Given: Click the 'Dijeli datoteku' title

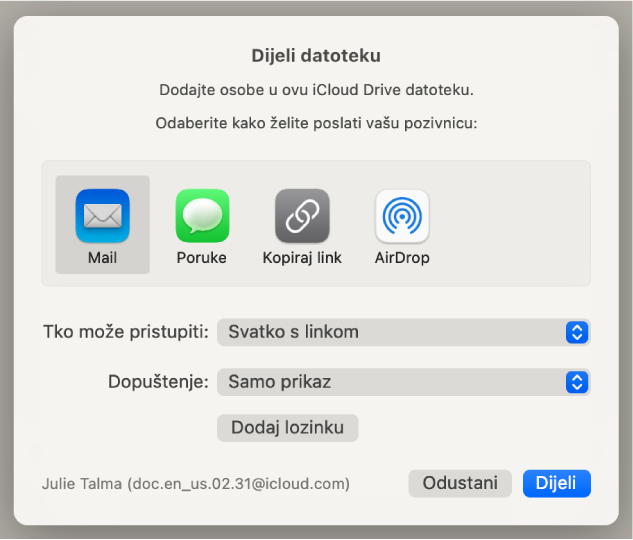Looking at the screenshot, I should point(316,56).
